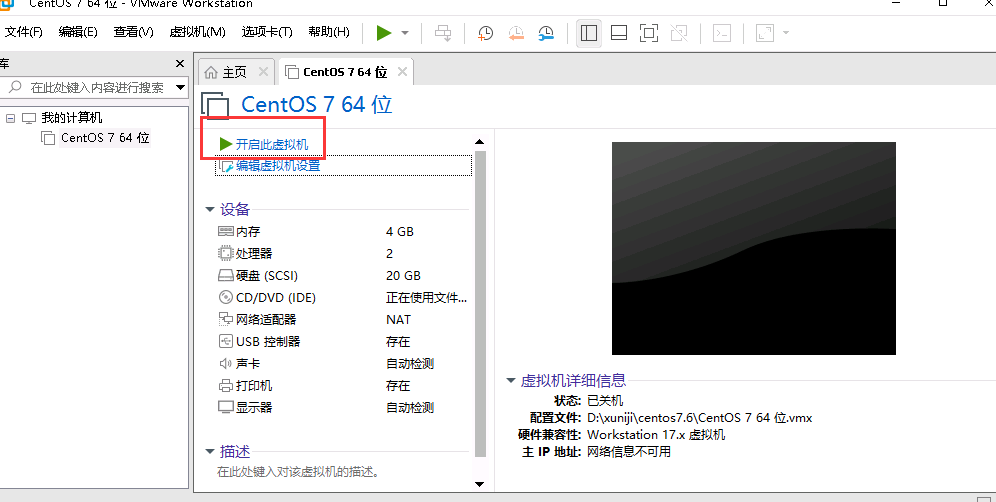Click the device panel vertical scrollbar thumb
The height and width of the screenshot is (502, 996).
pyautogui.click(x=480, y=304)
